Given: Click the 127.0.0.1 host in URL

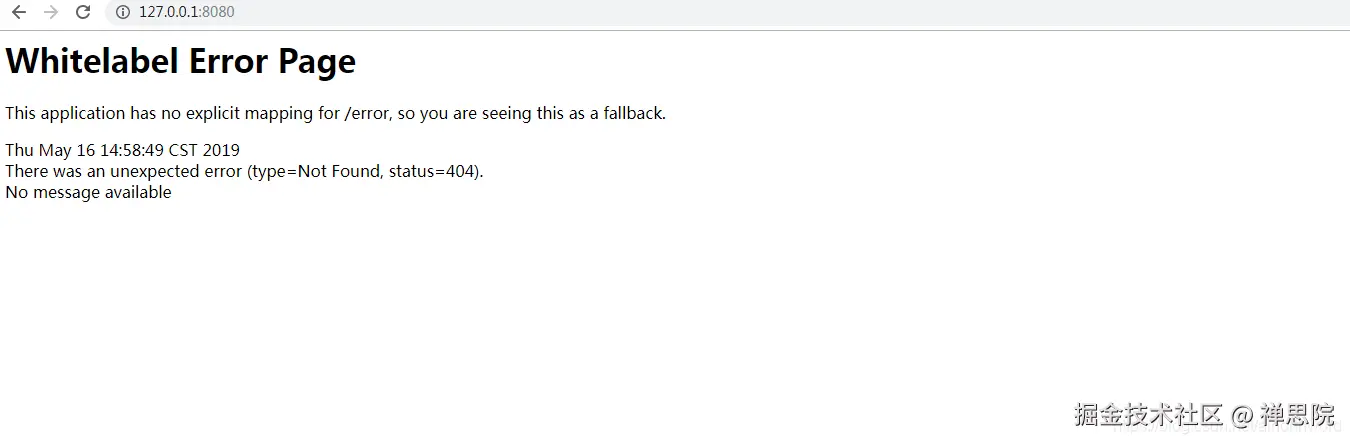Looking at the screenshot, I should coord(169,12).
